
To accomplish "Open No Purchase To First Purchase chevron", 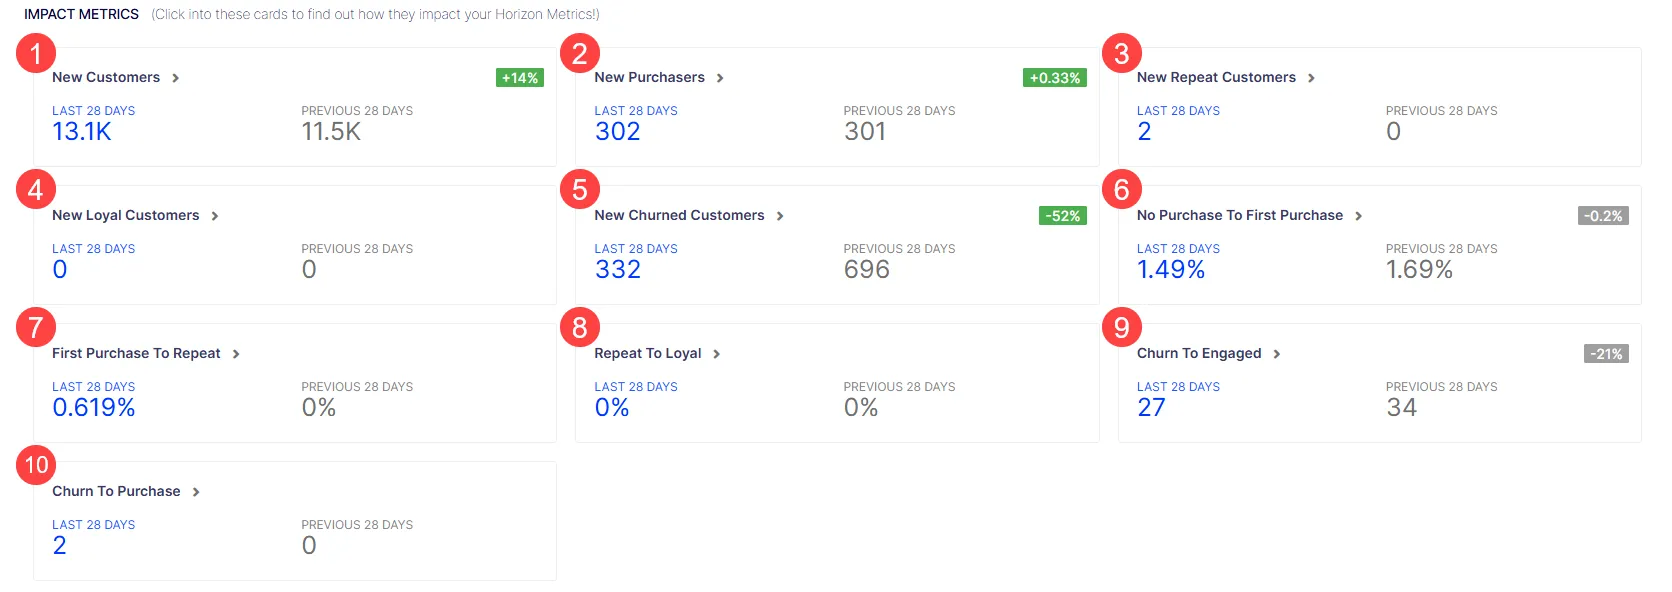I will (1358, 216).
